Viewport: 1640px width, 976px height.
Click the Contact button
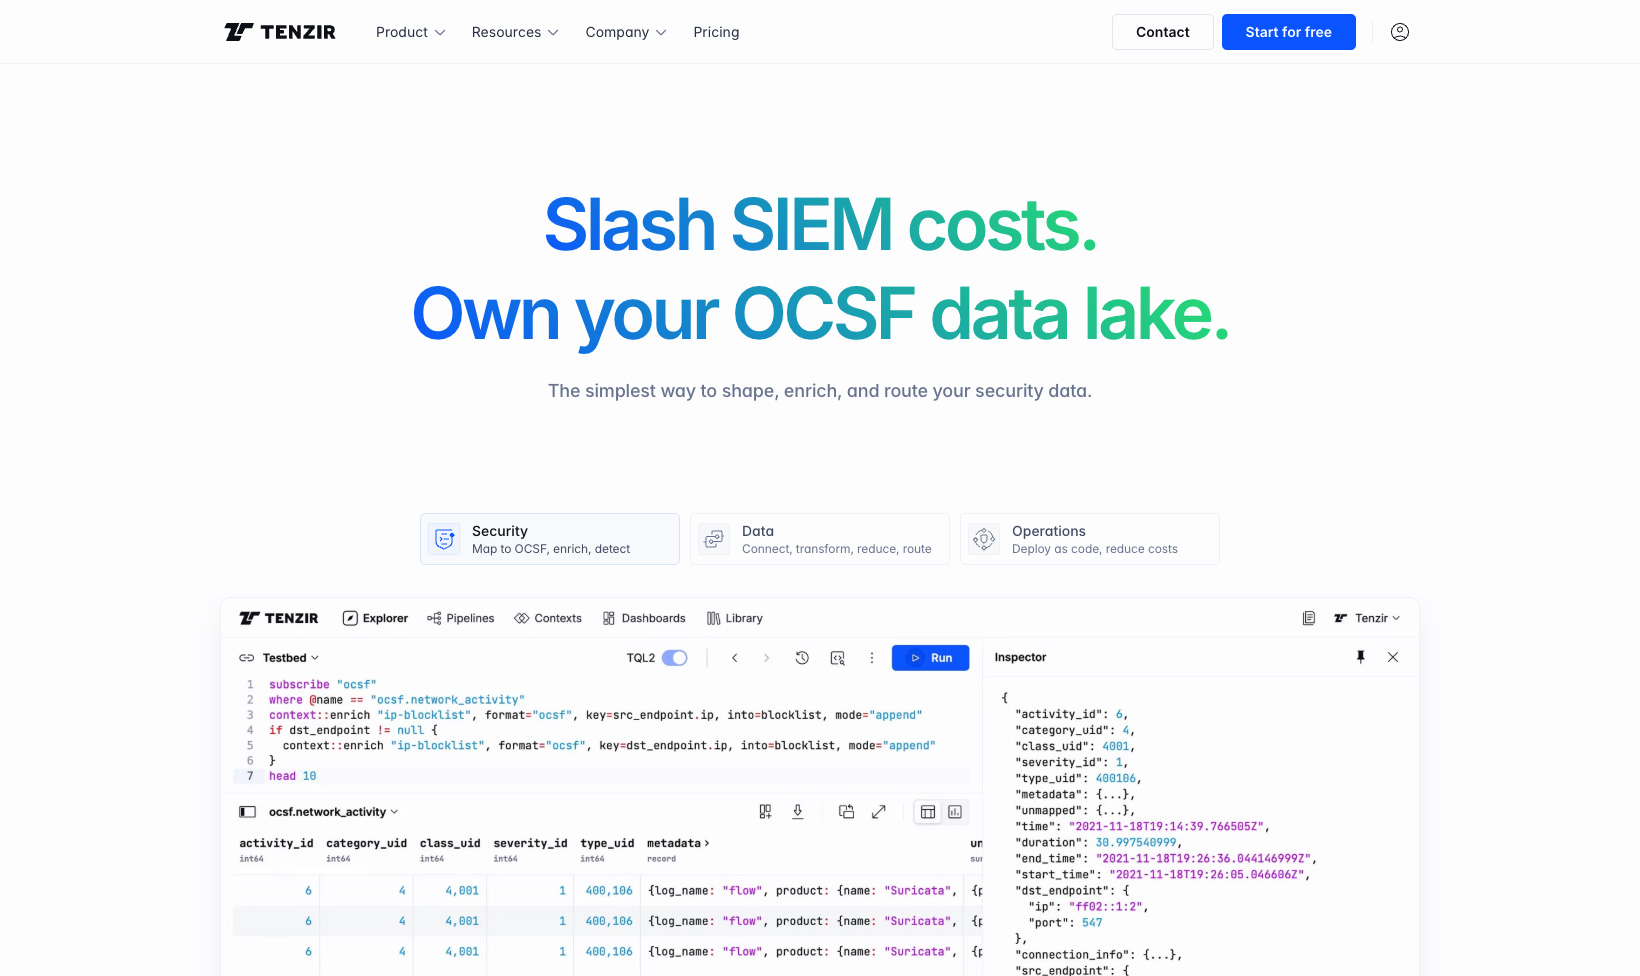(1163, 32)
